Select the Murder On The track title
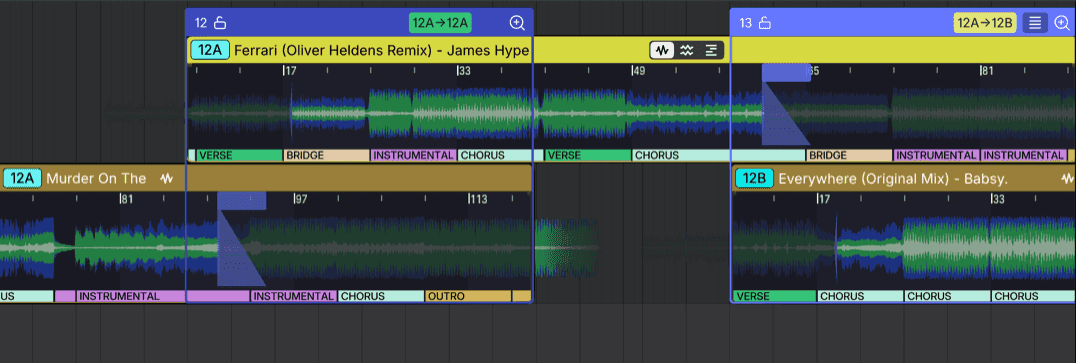Screen dimensions: 1076x363 (96, 178)
